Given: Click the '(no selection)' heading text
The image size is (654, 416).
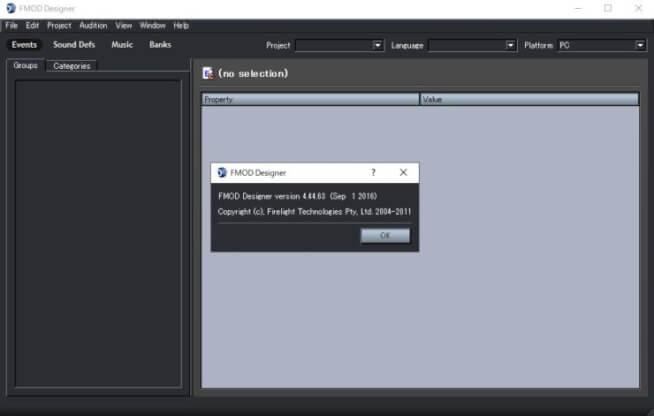Looking at the screenshot, I should (x=253, y=73).
